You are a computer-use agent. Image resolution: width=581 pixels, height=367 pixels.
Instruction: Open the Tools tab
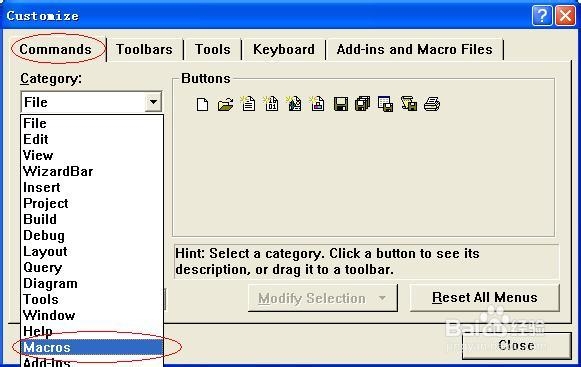pyautogui.click(x=213, y=49)
